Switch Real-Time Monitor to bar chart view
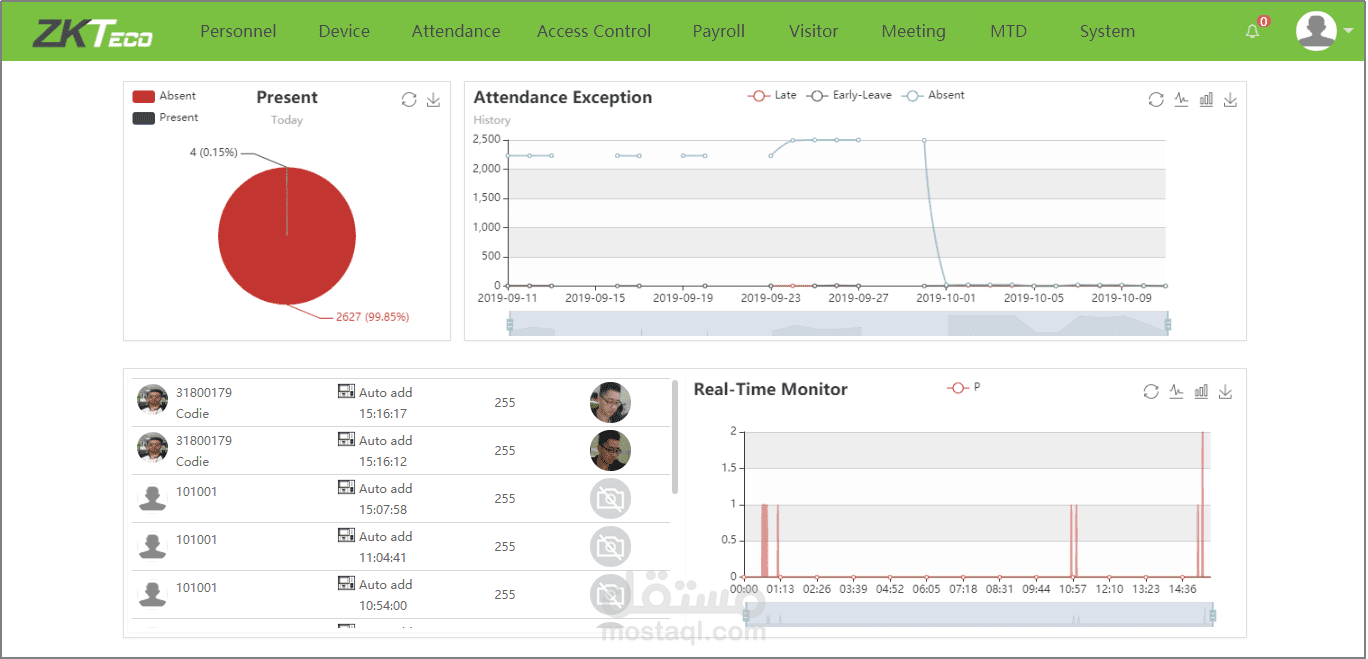 tap(1201, 391)
